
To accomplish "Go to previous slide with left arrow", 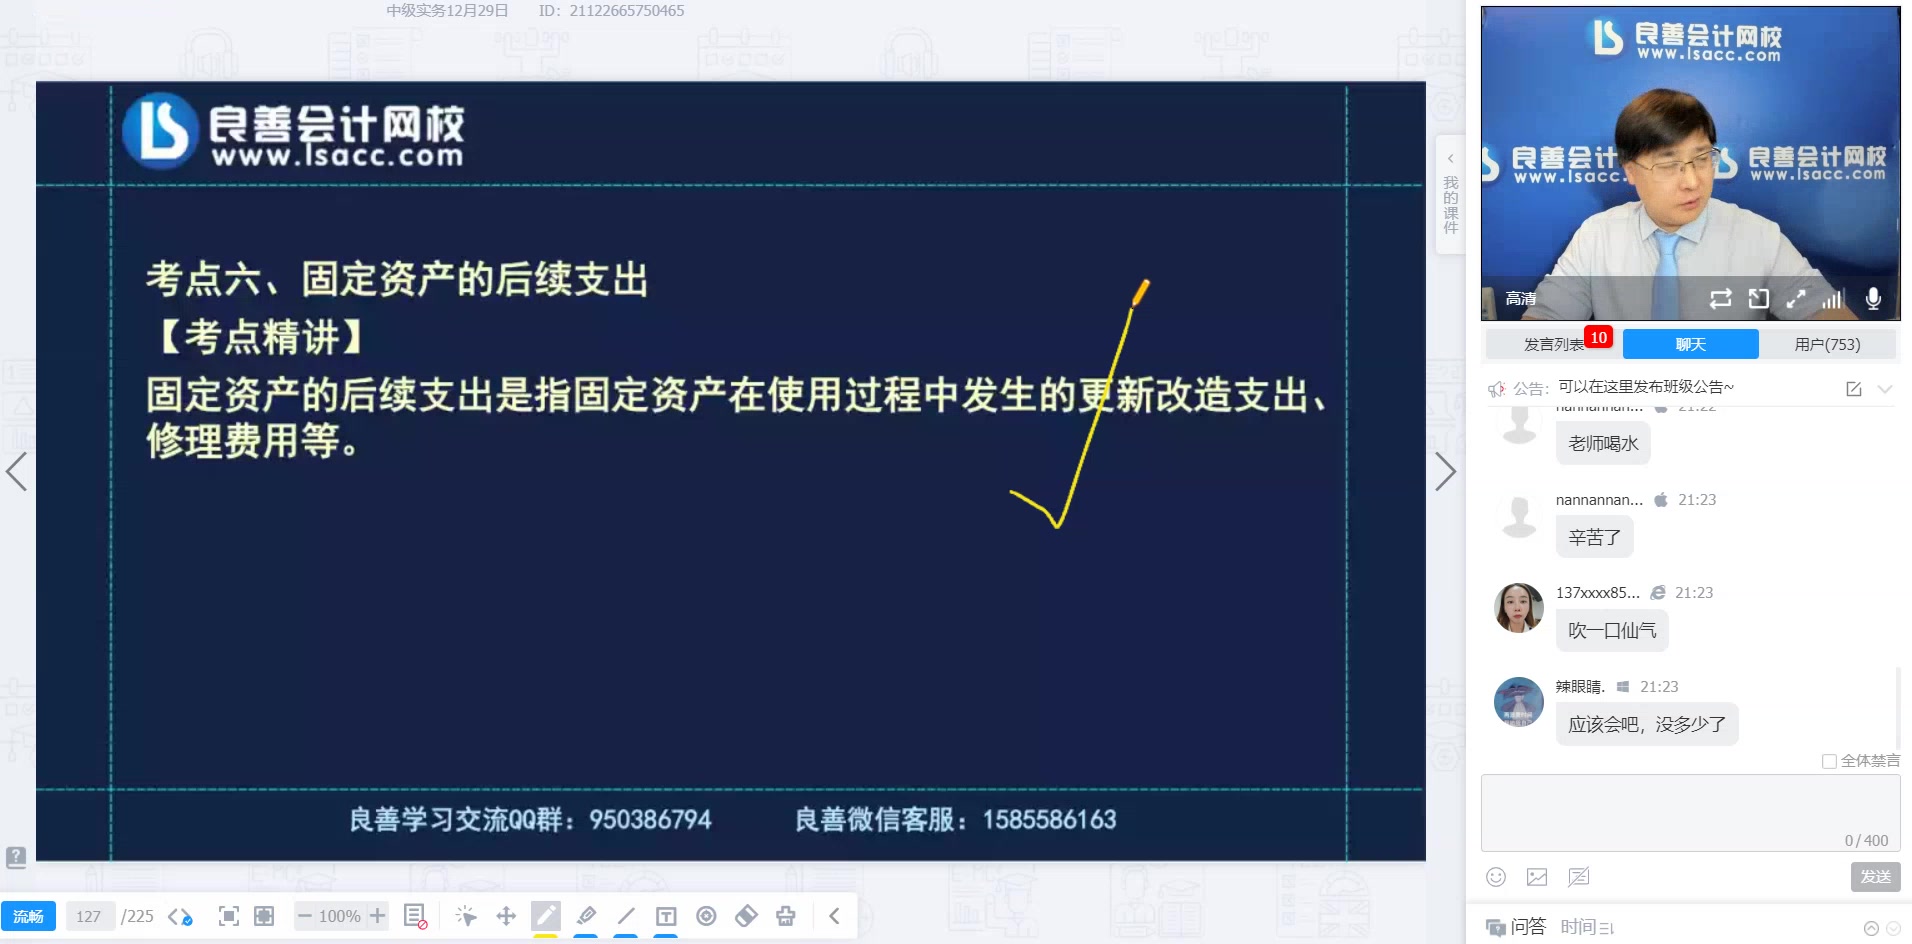I will point(16,471).
